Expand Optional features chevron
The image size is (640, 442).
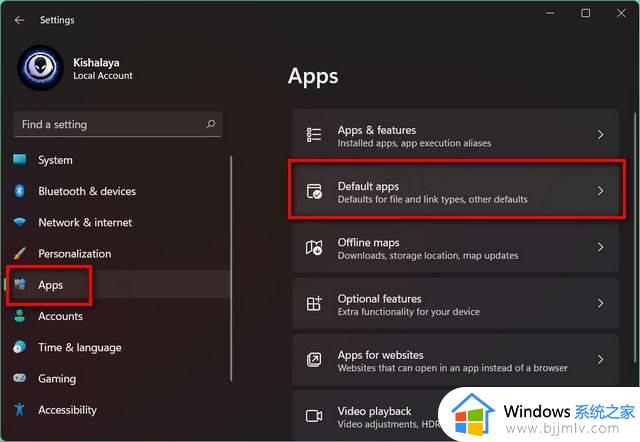click(x=600, y=303)
